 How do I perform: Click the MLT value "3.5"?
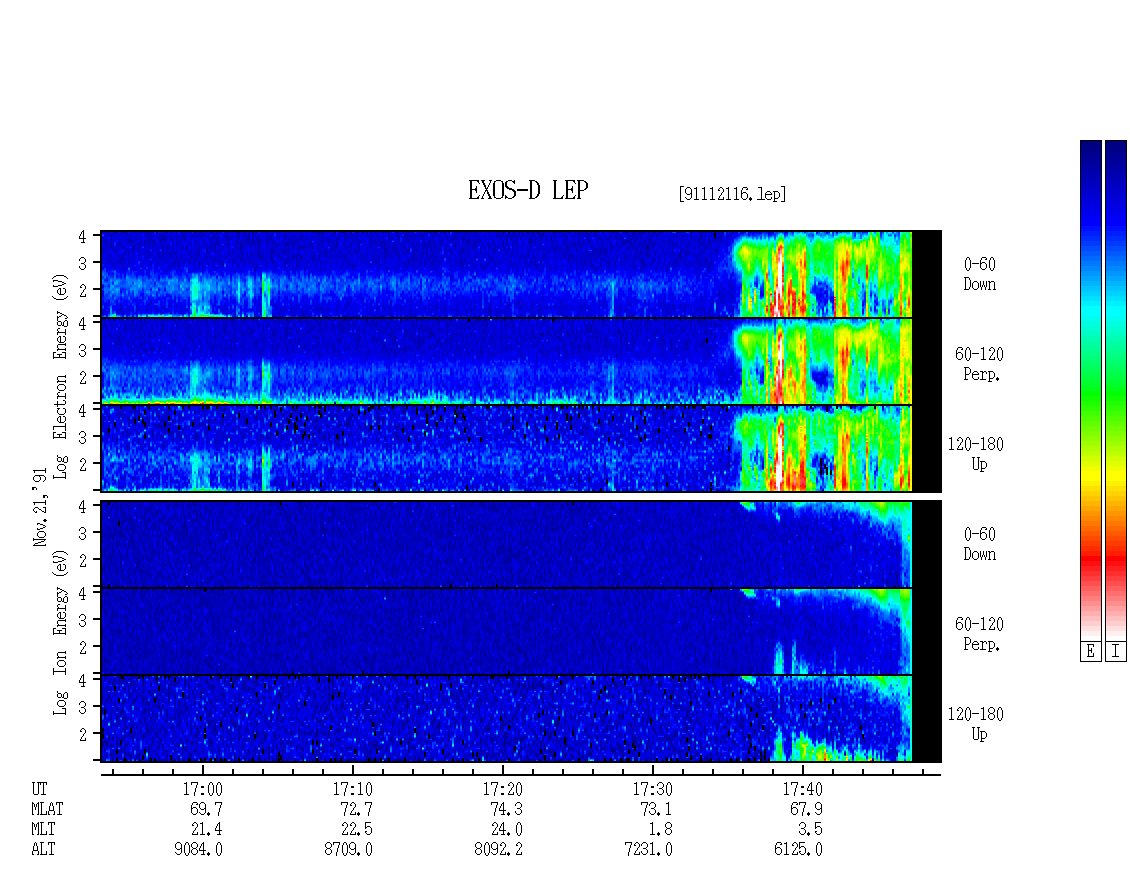pyautogui.click(x=810, y=830)
